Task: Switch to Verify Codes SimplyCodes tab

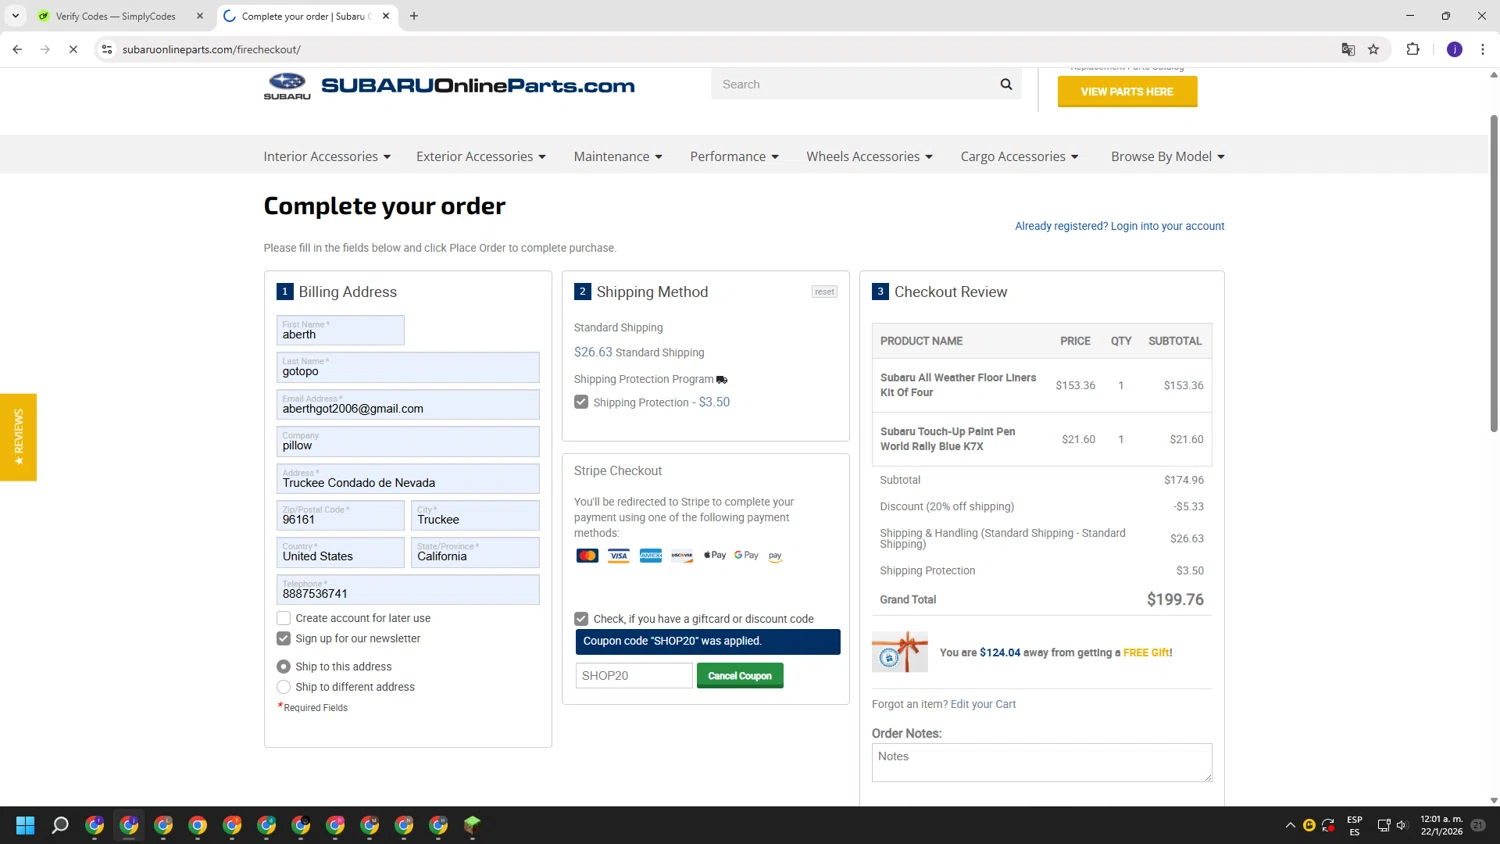Action: click(x=119, y=16)
